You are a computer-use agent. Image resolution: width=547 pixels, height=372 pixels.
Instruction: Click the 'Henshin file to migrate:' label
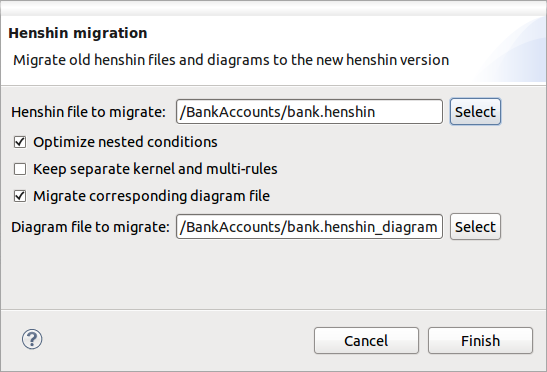coord(89,112)
